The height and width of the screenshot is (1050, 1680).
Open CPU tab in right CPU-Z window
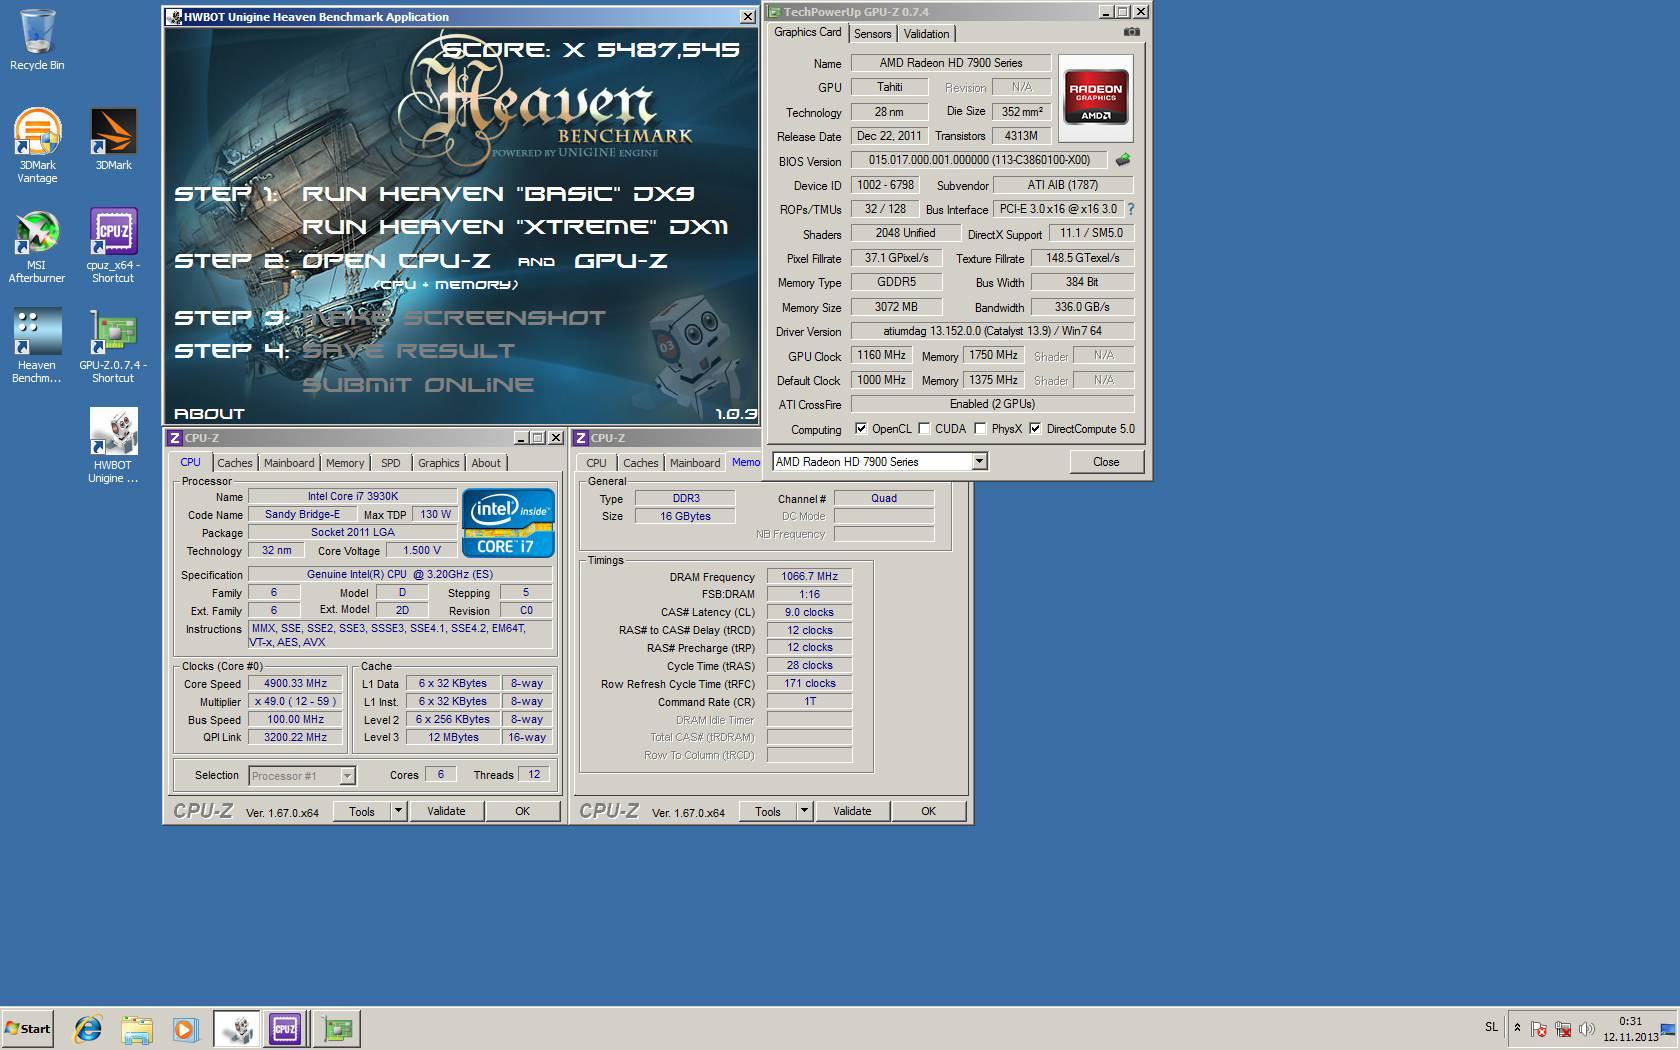(x=597, y=463)
